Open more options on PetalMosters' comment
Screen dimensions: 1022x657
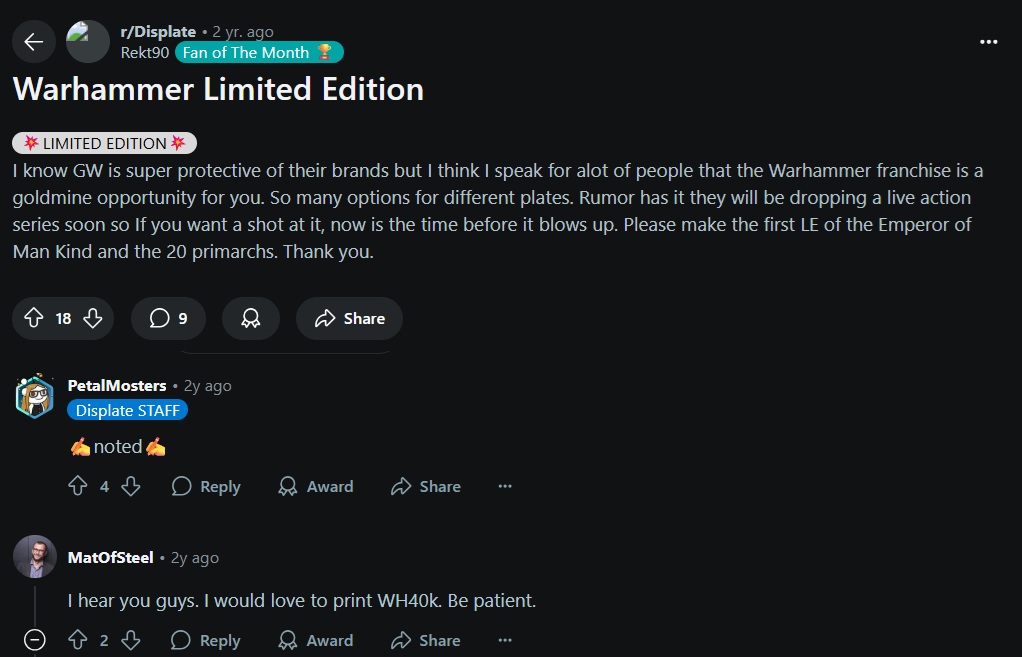(505, 486)
